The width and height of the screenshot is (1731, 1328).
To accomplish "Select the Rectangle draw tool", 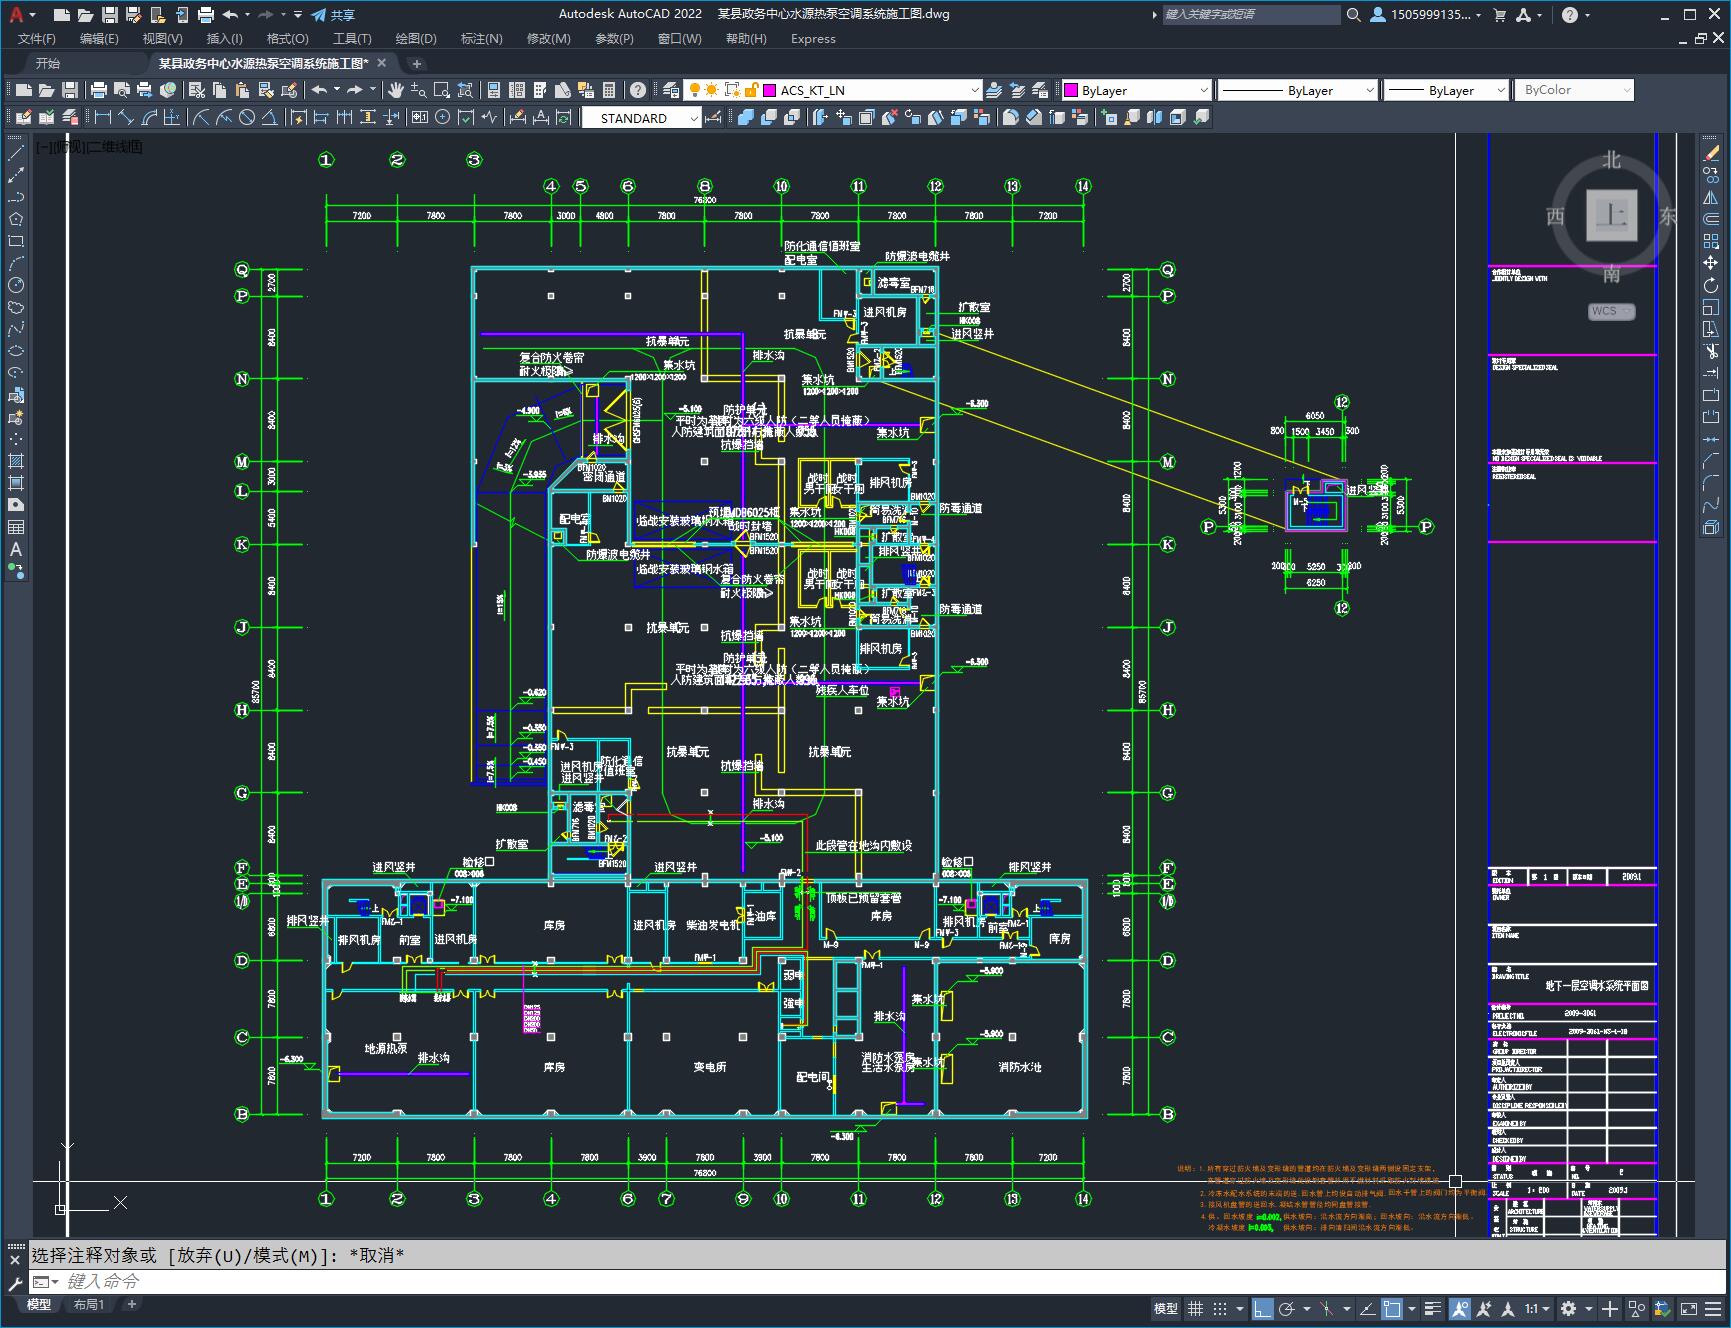I will tap(16, 241).
